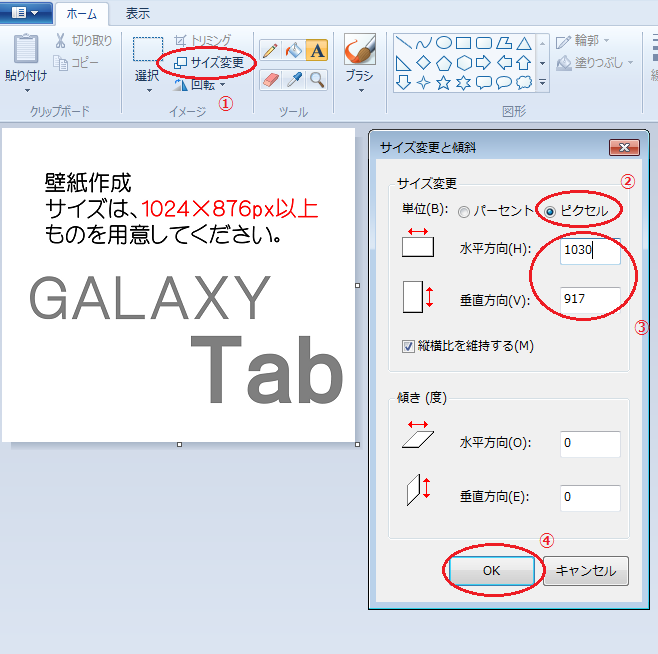Choose the Hexagon shape
658x654 pixels.
[x=463, y=63]
